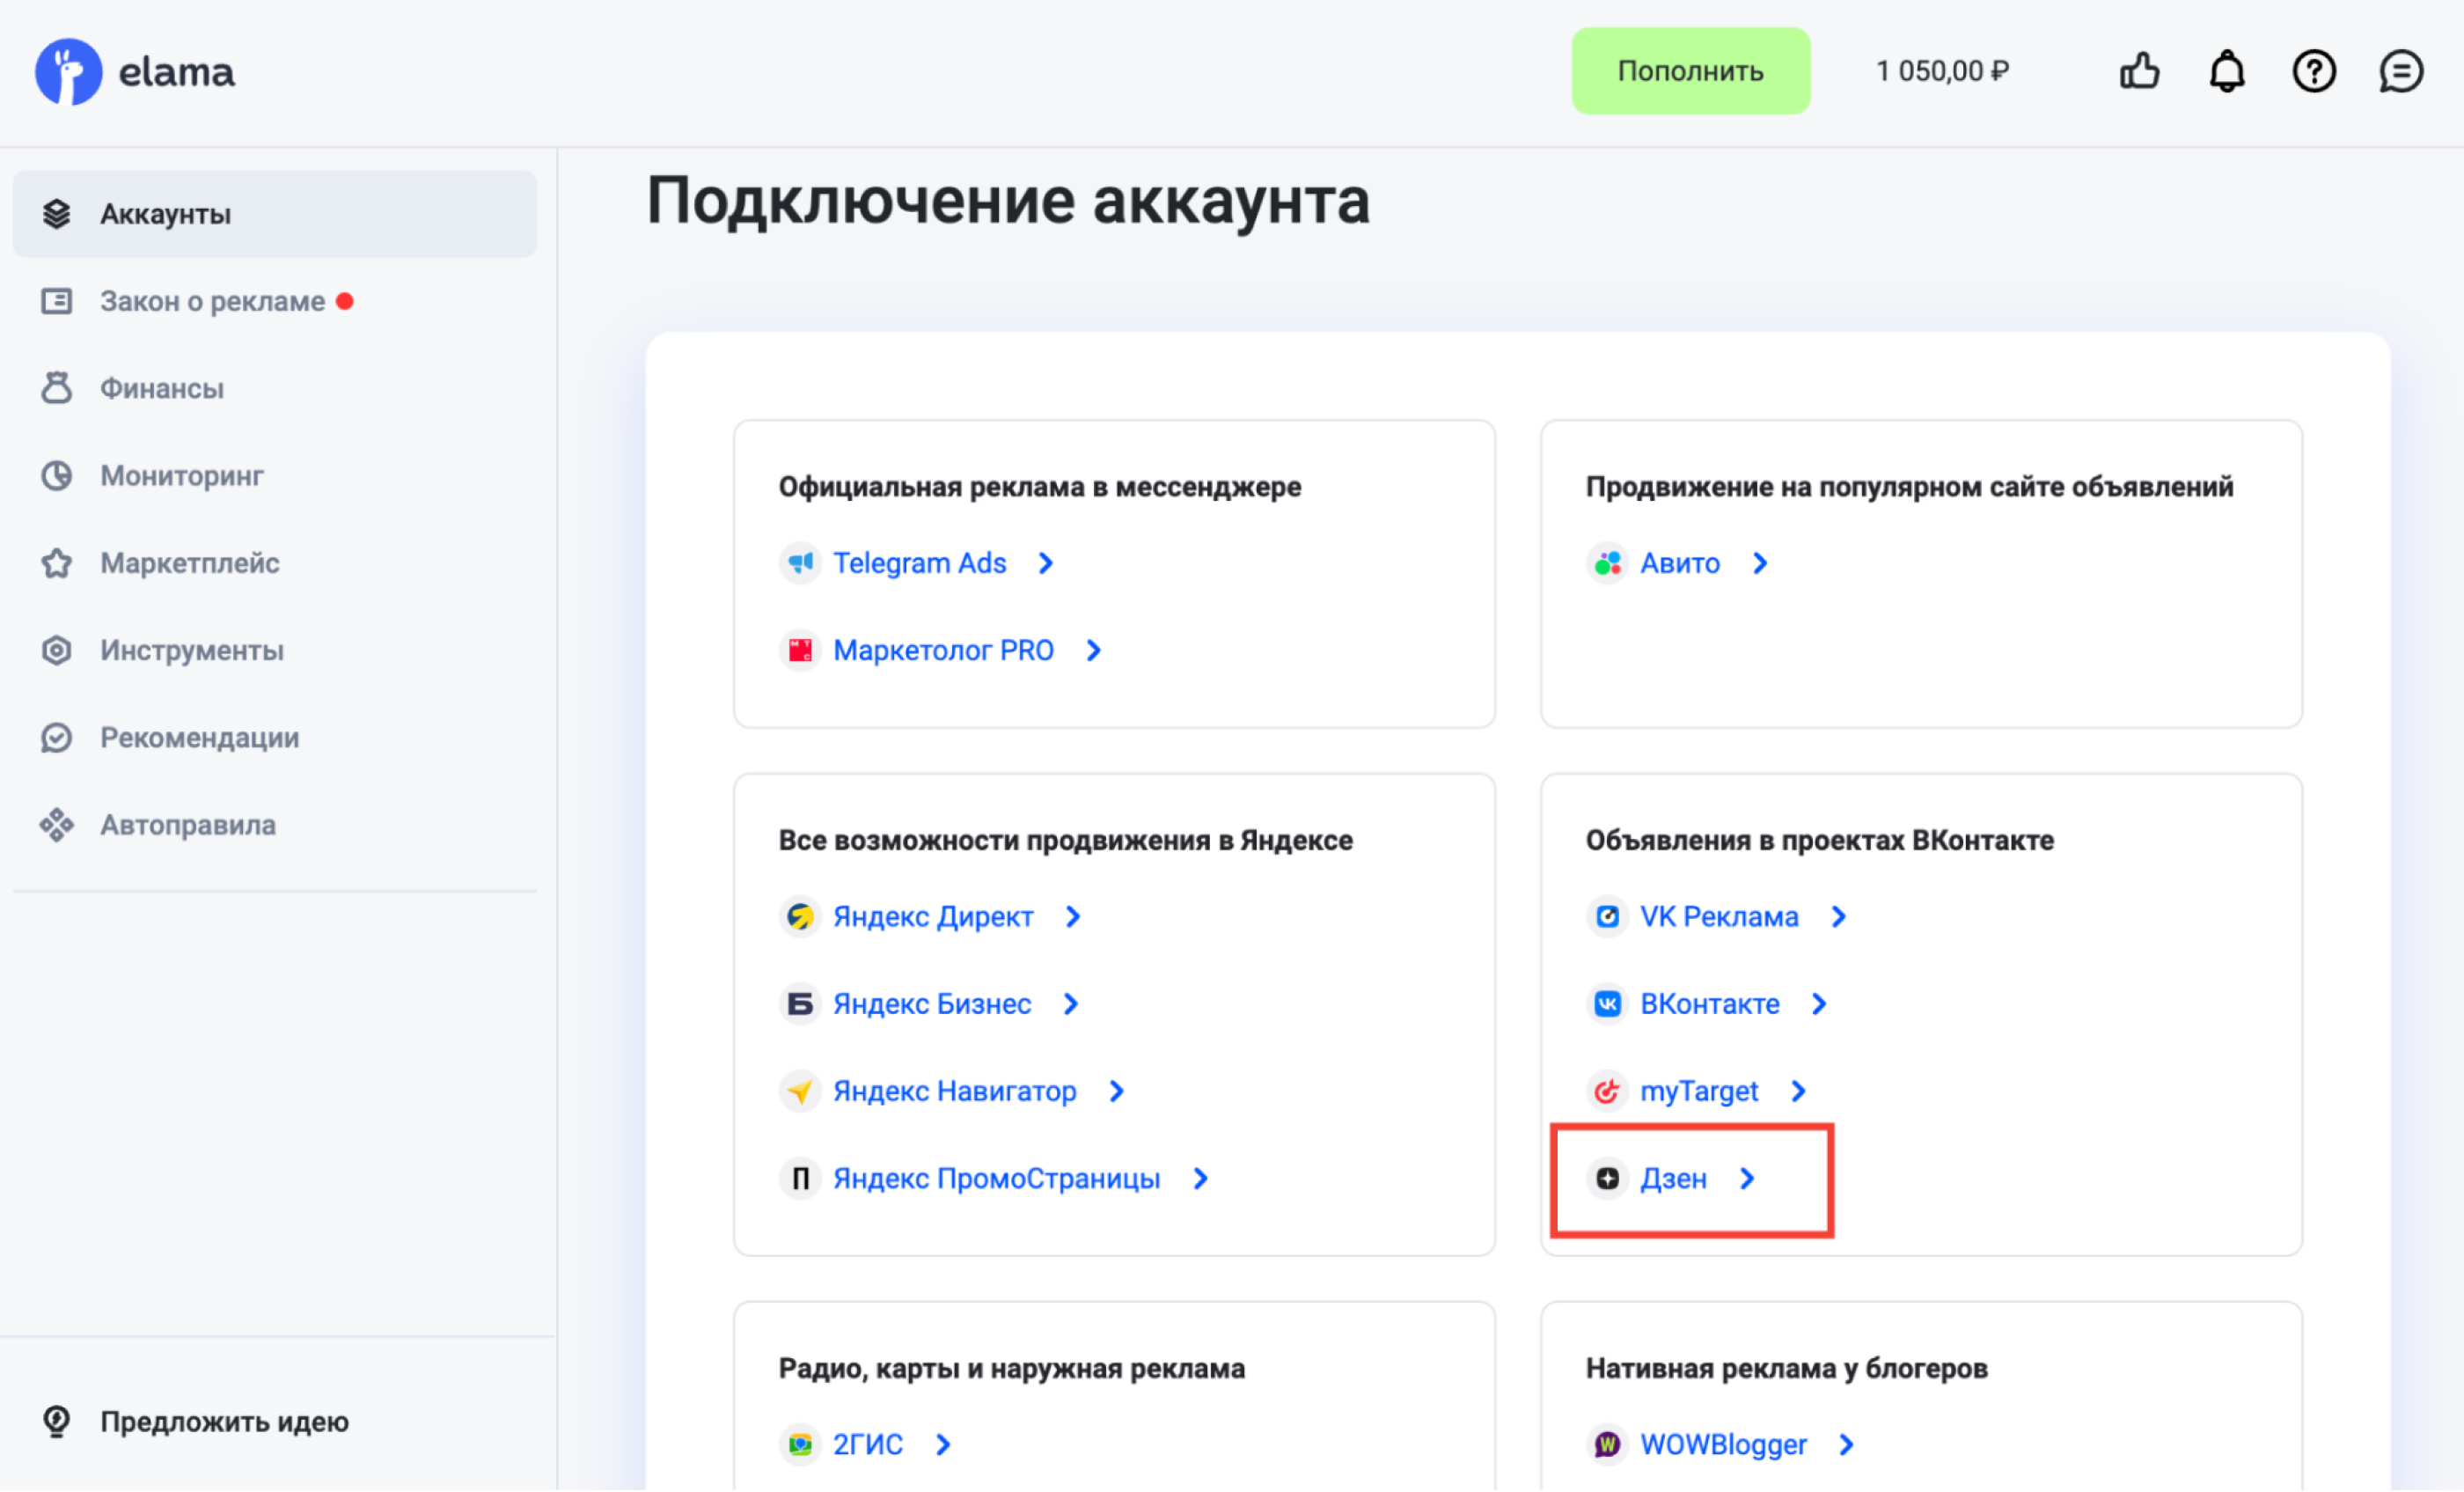2464x1492 pixels.
Task: Open Маркетплейс in the sidebar
Action: pos(275,563)
